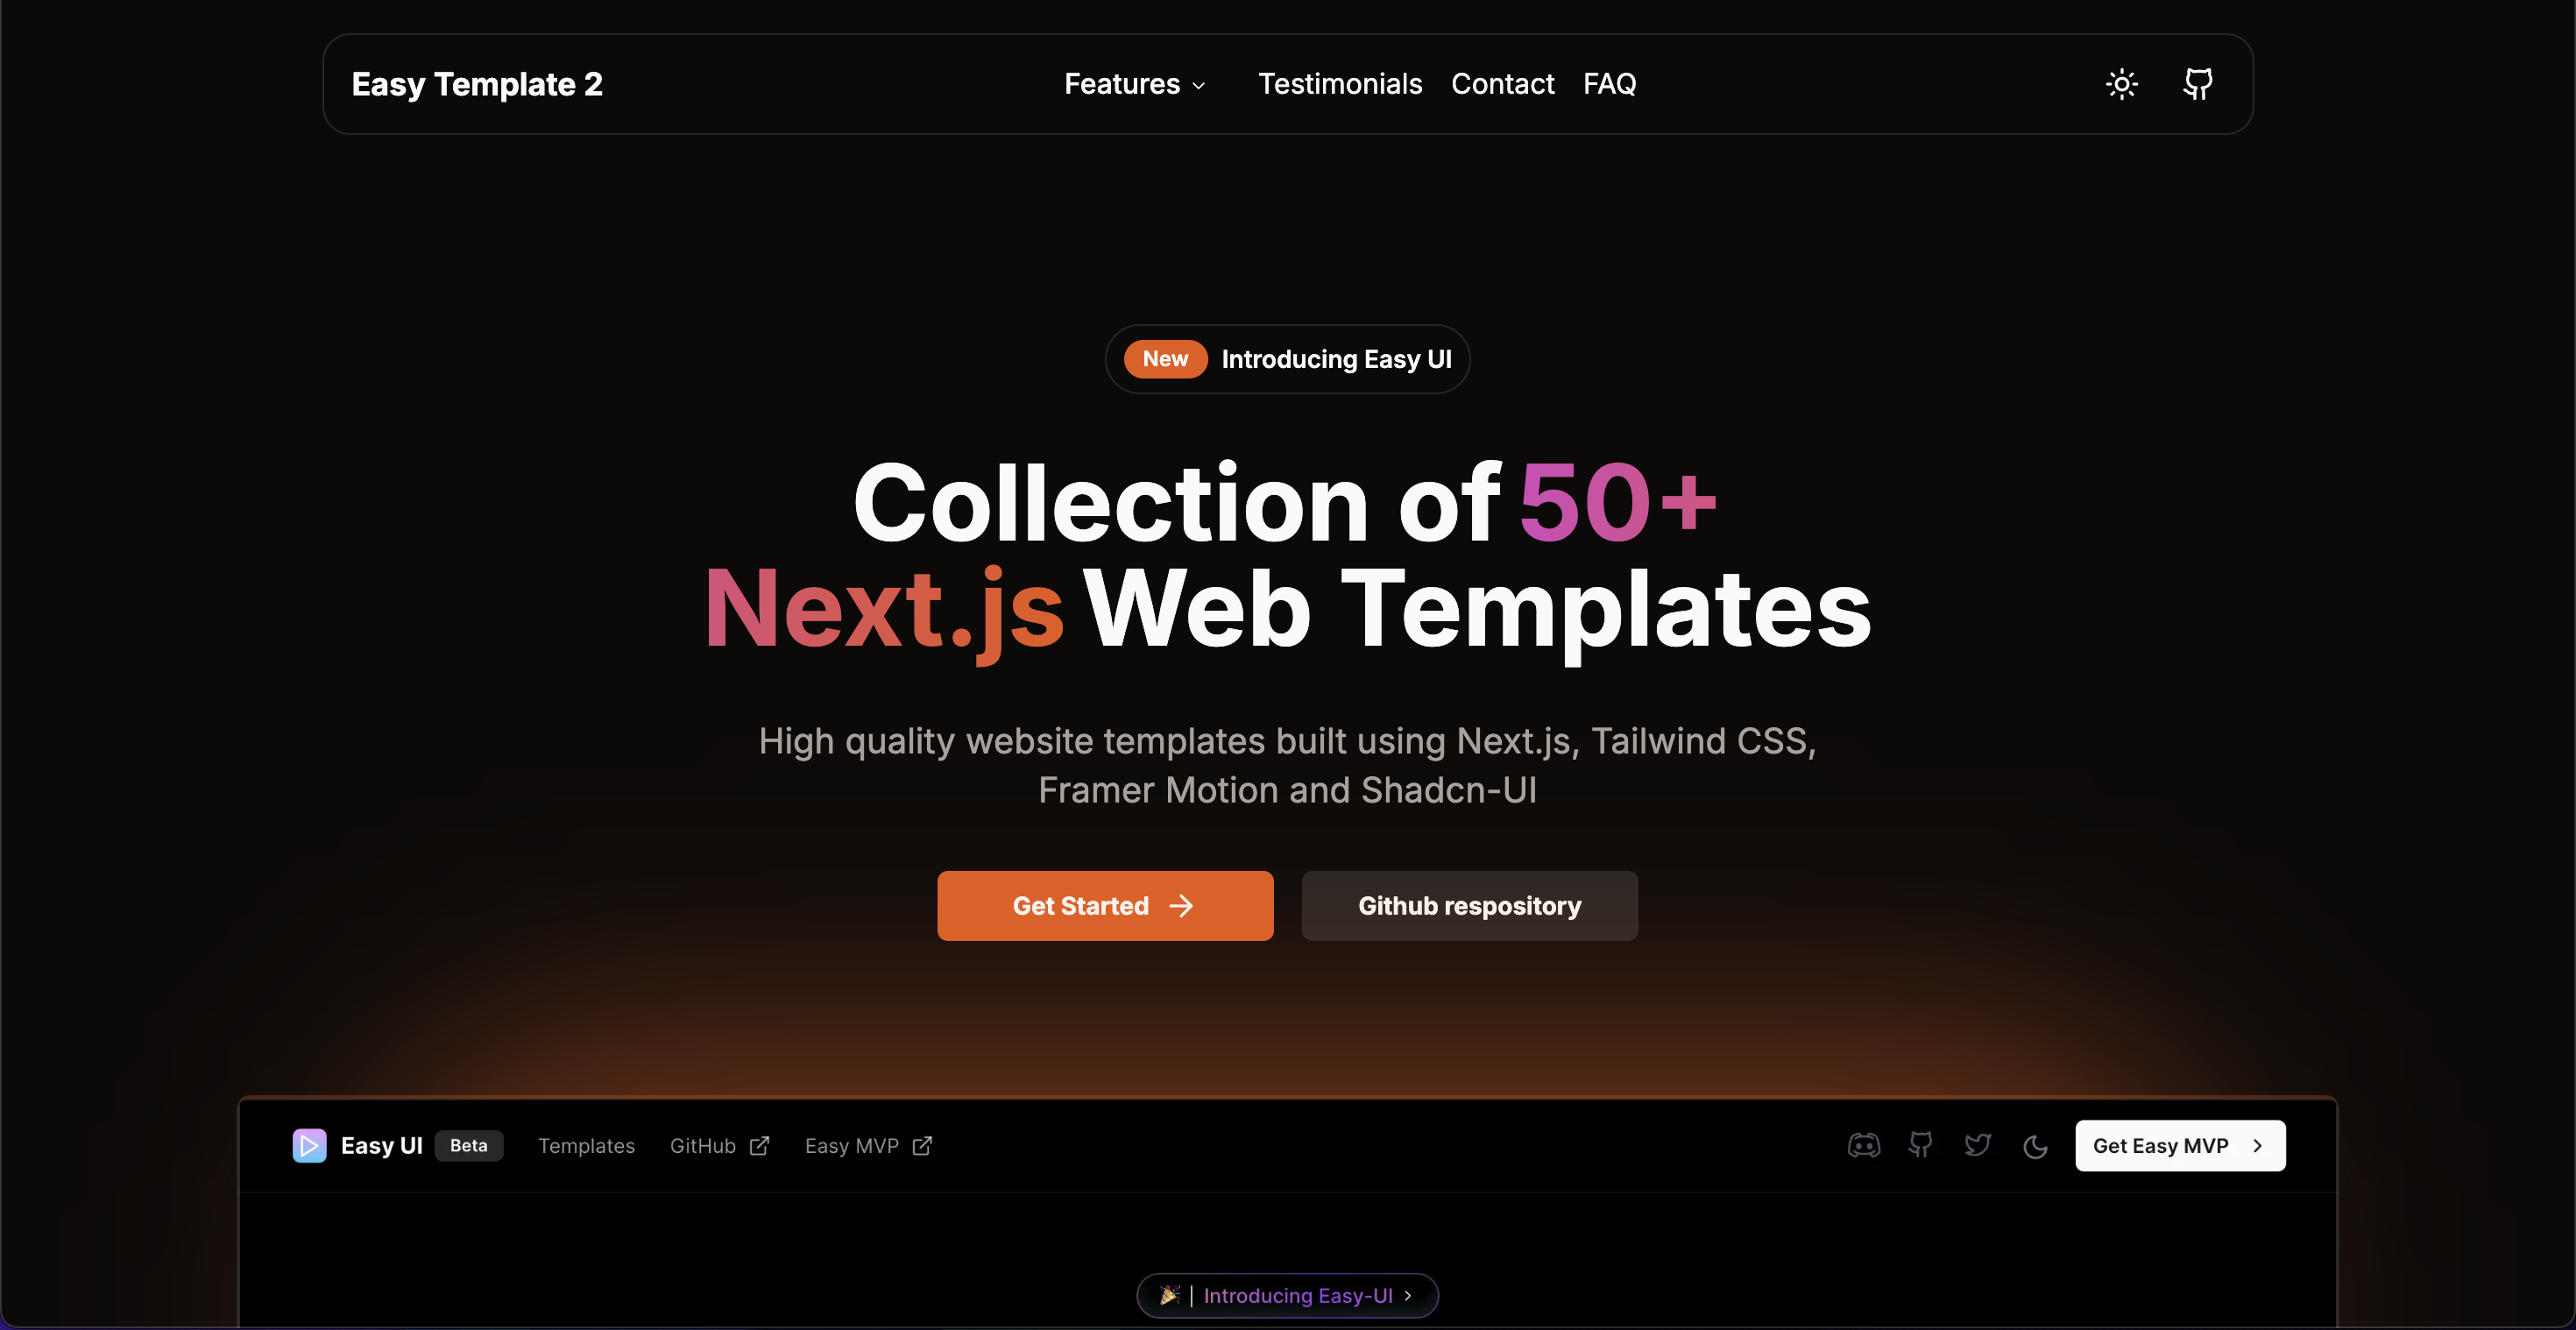Click the GitHub repository icon in navbar
2576x1330 pixels.
pos(2197,83)
